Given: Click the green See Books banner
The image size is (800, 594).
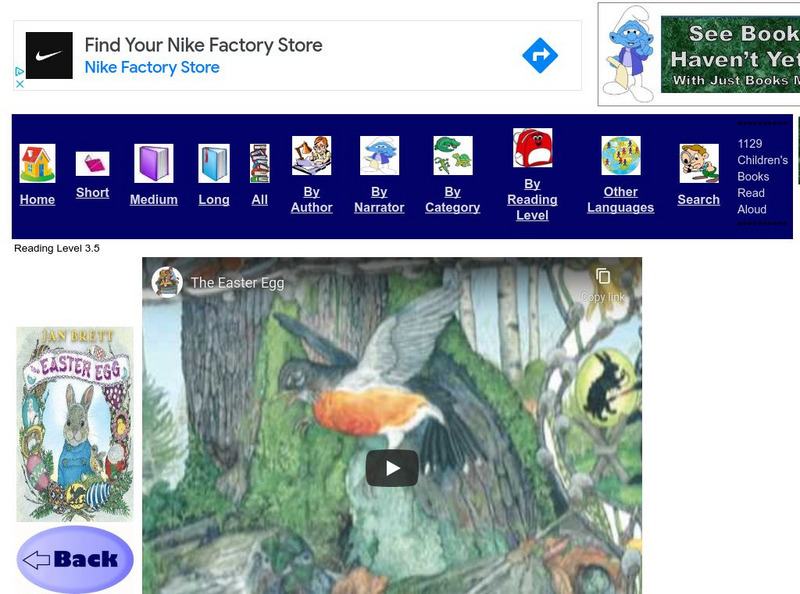Looking at the screenshot, I should (730, 55).
